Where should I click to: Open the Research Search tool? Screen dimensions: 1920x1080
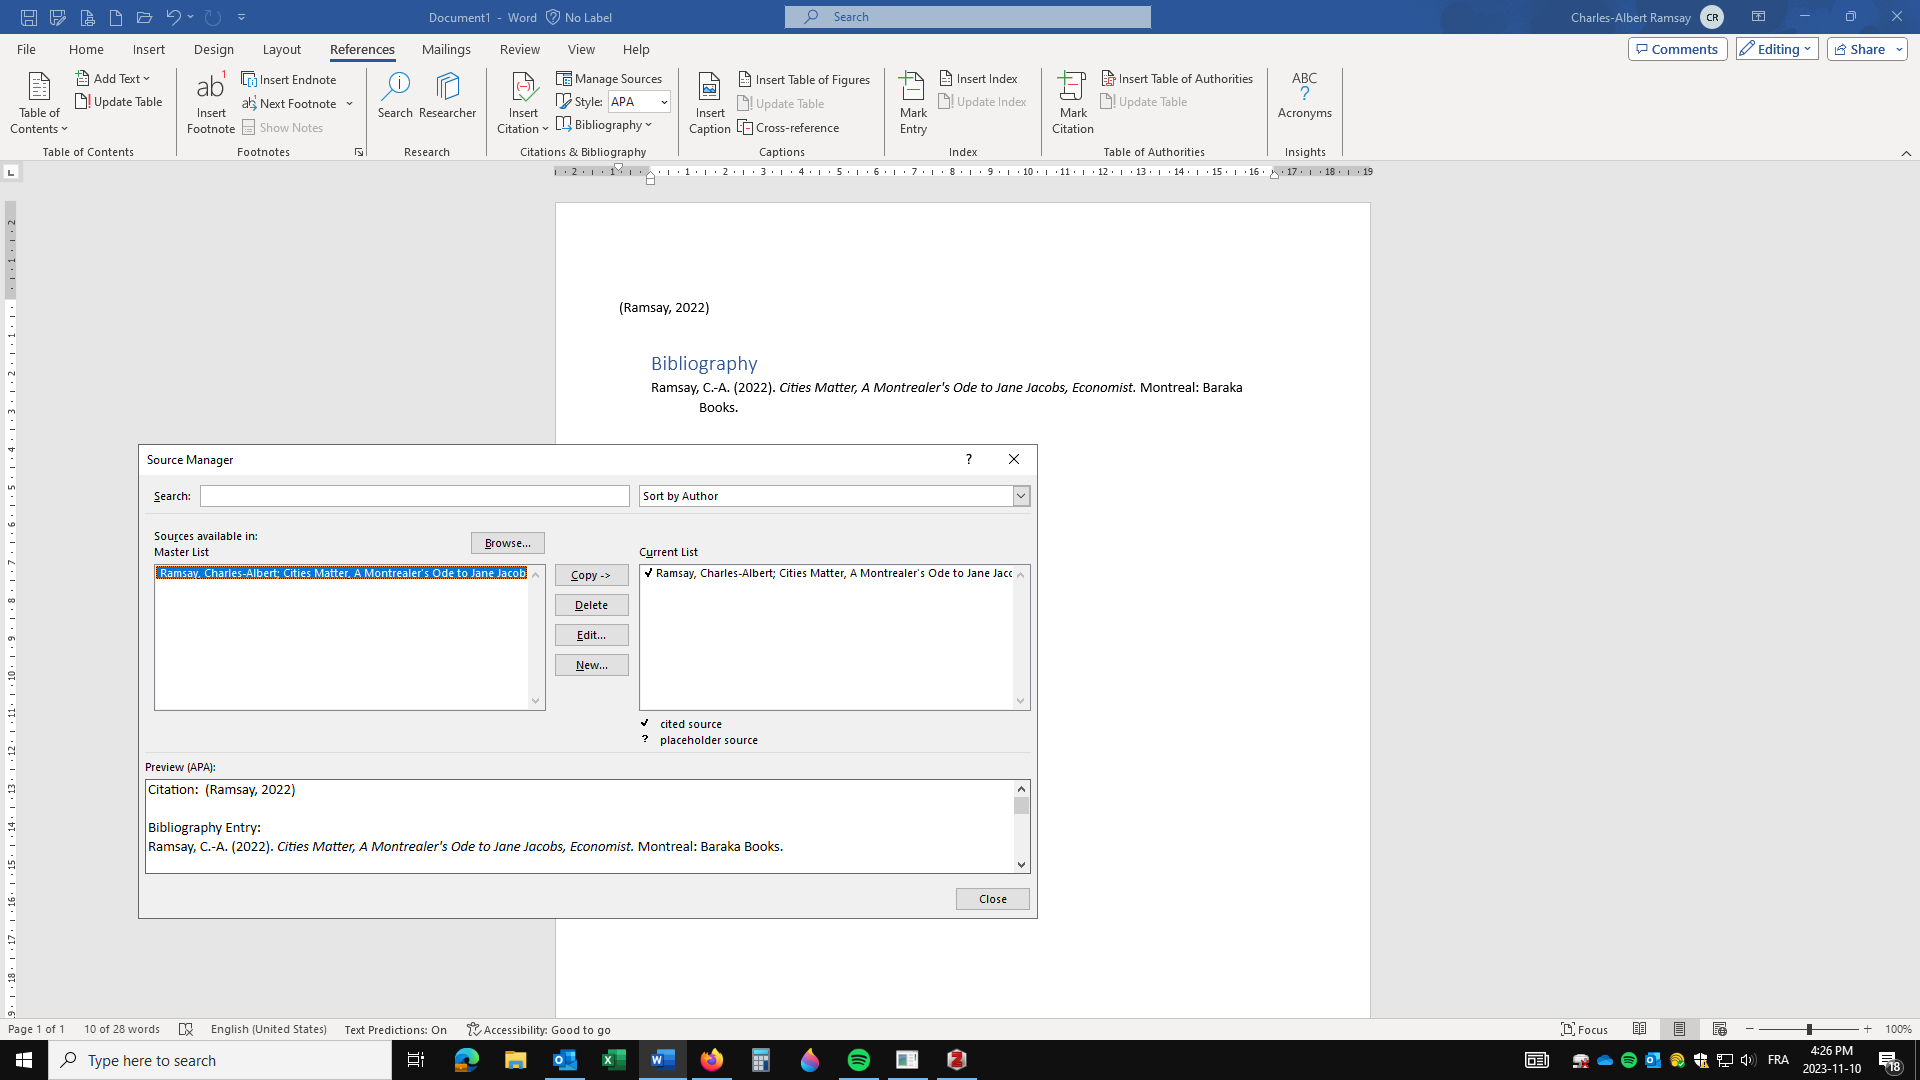pyautogui.click(x=395, y=96)
